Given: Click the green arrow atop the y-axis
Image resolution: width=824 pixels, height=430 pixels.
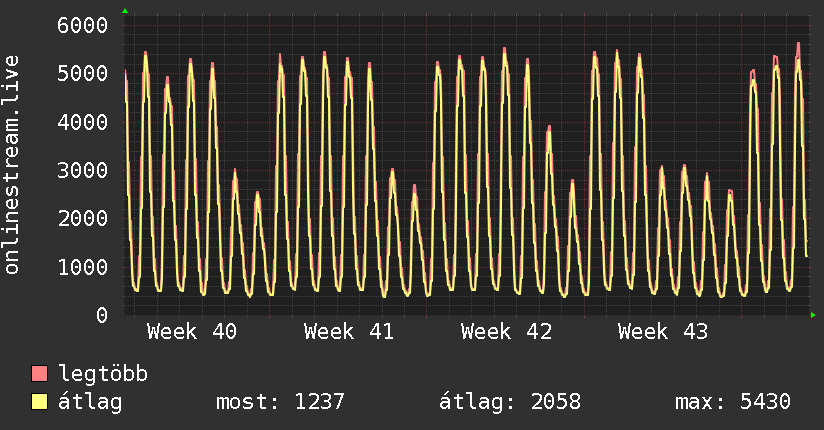Looking at the screenshot, I should pyautogui.click(x=125, y=11).
